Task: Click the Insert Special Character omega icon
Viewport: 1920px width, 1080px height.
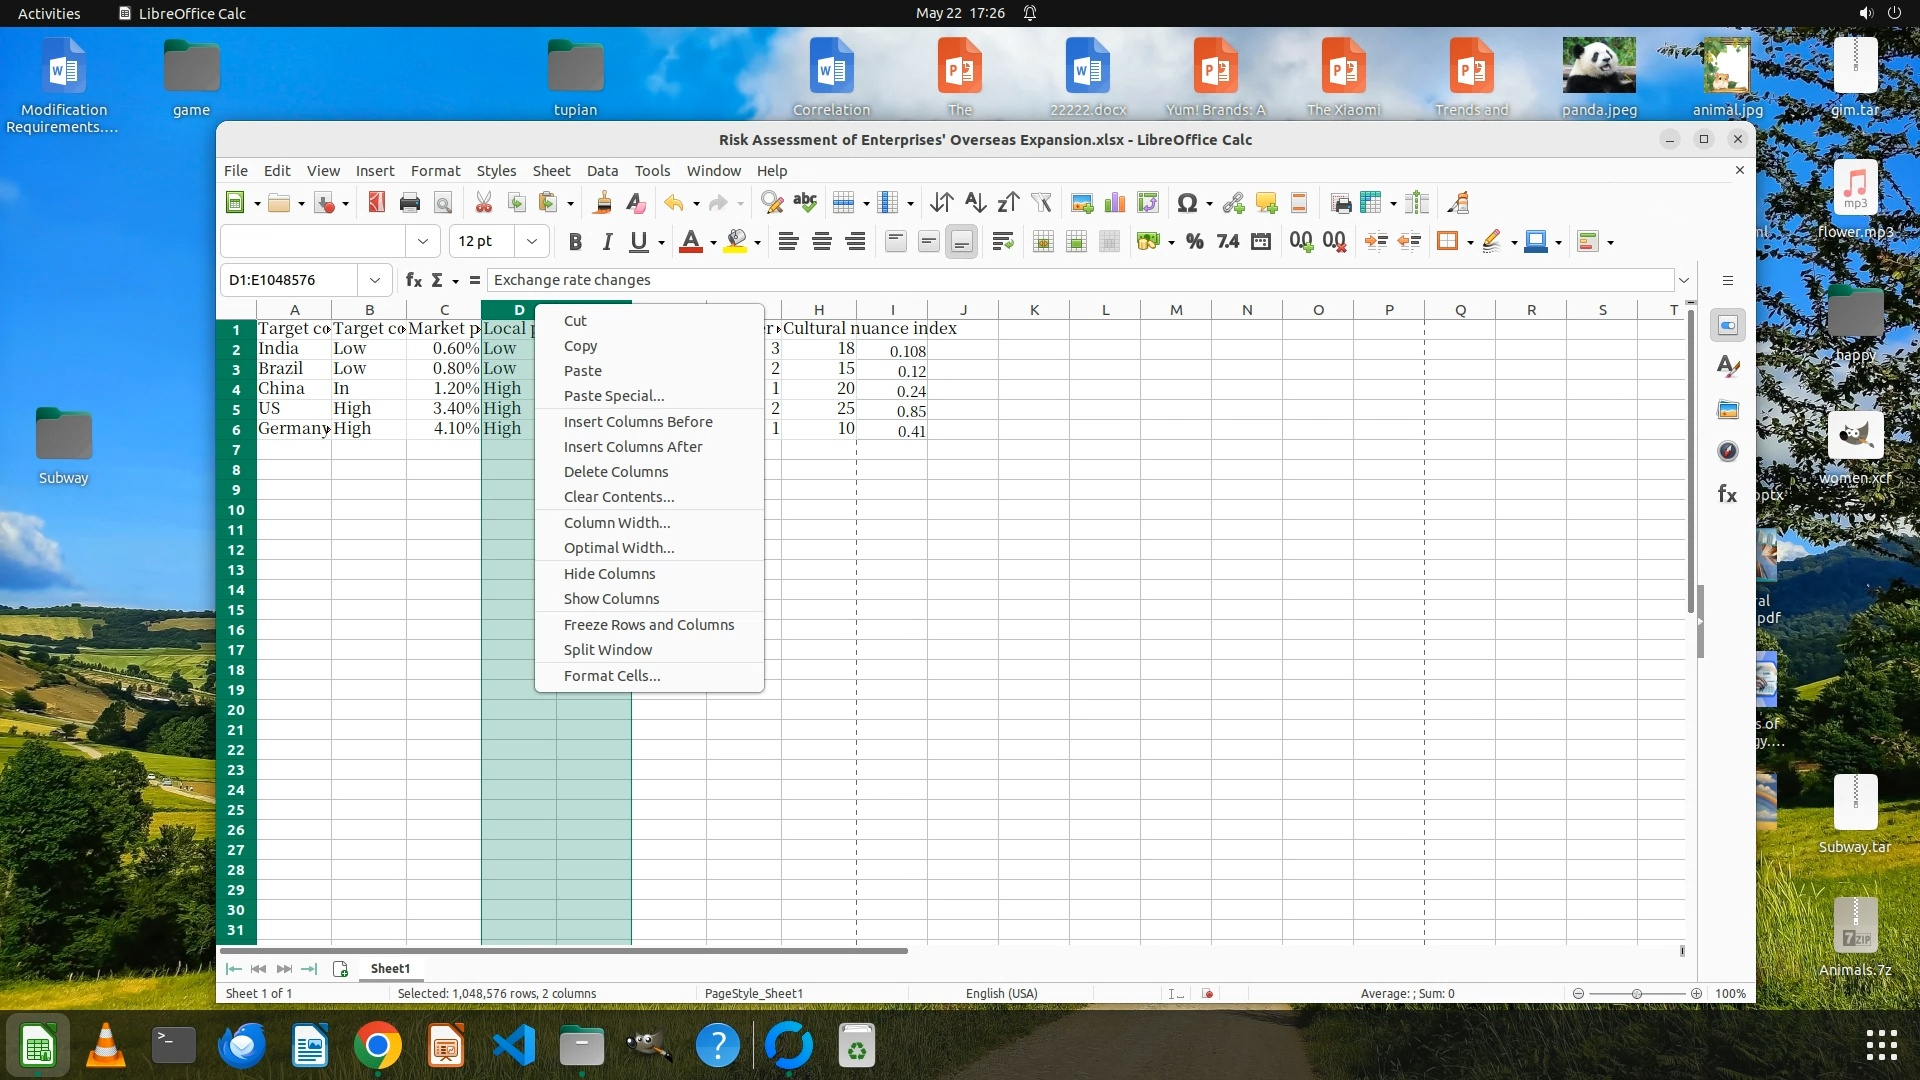Action: tap(1187, 203)
